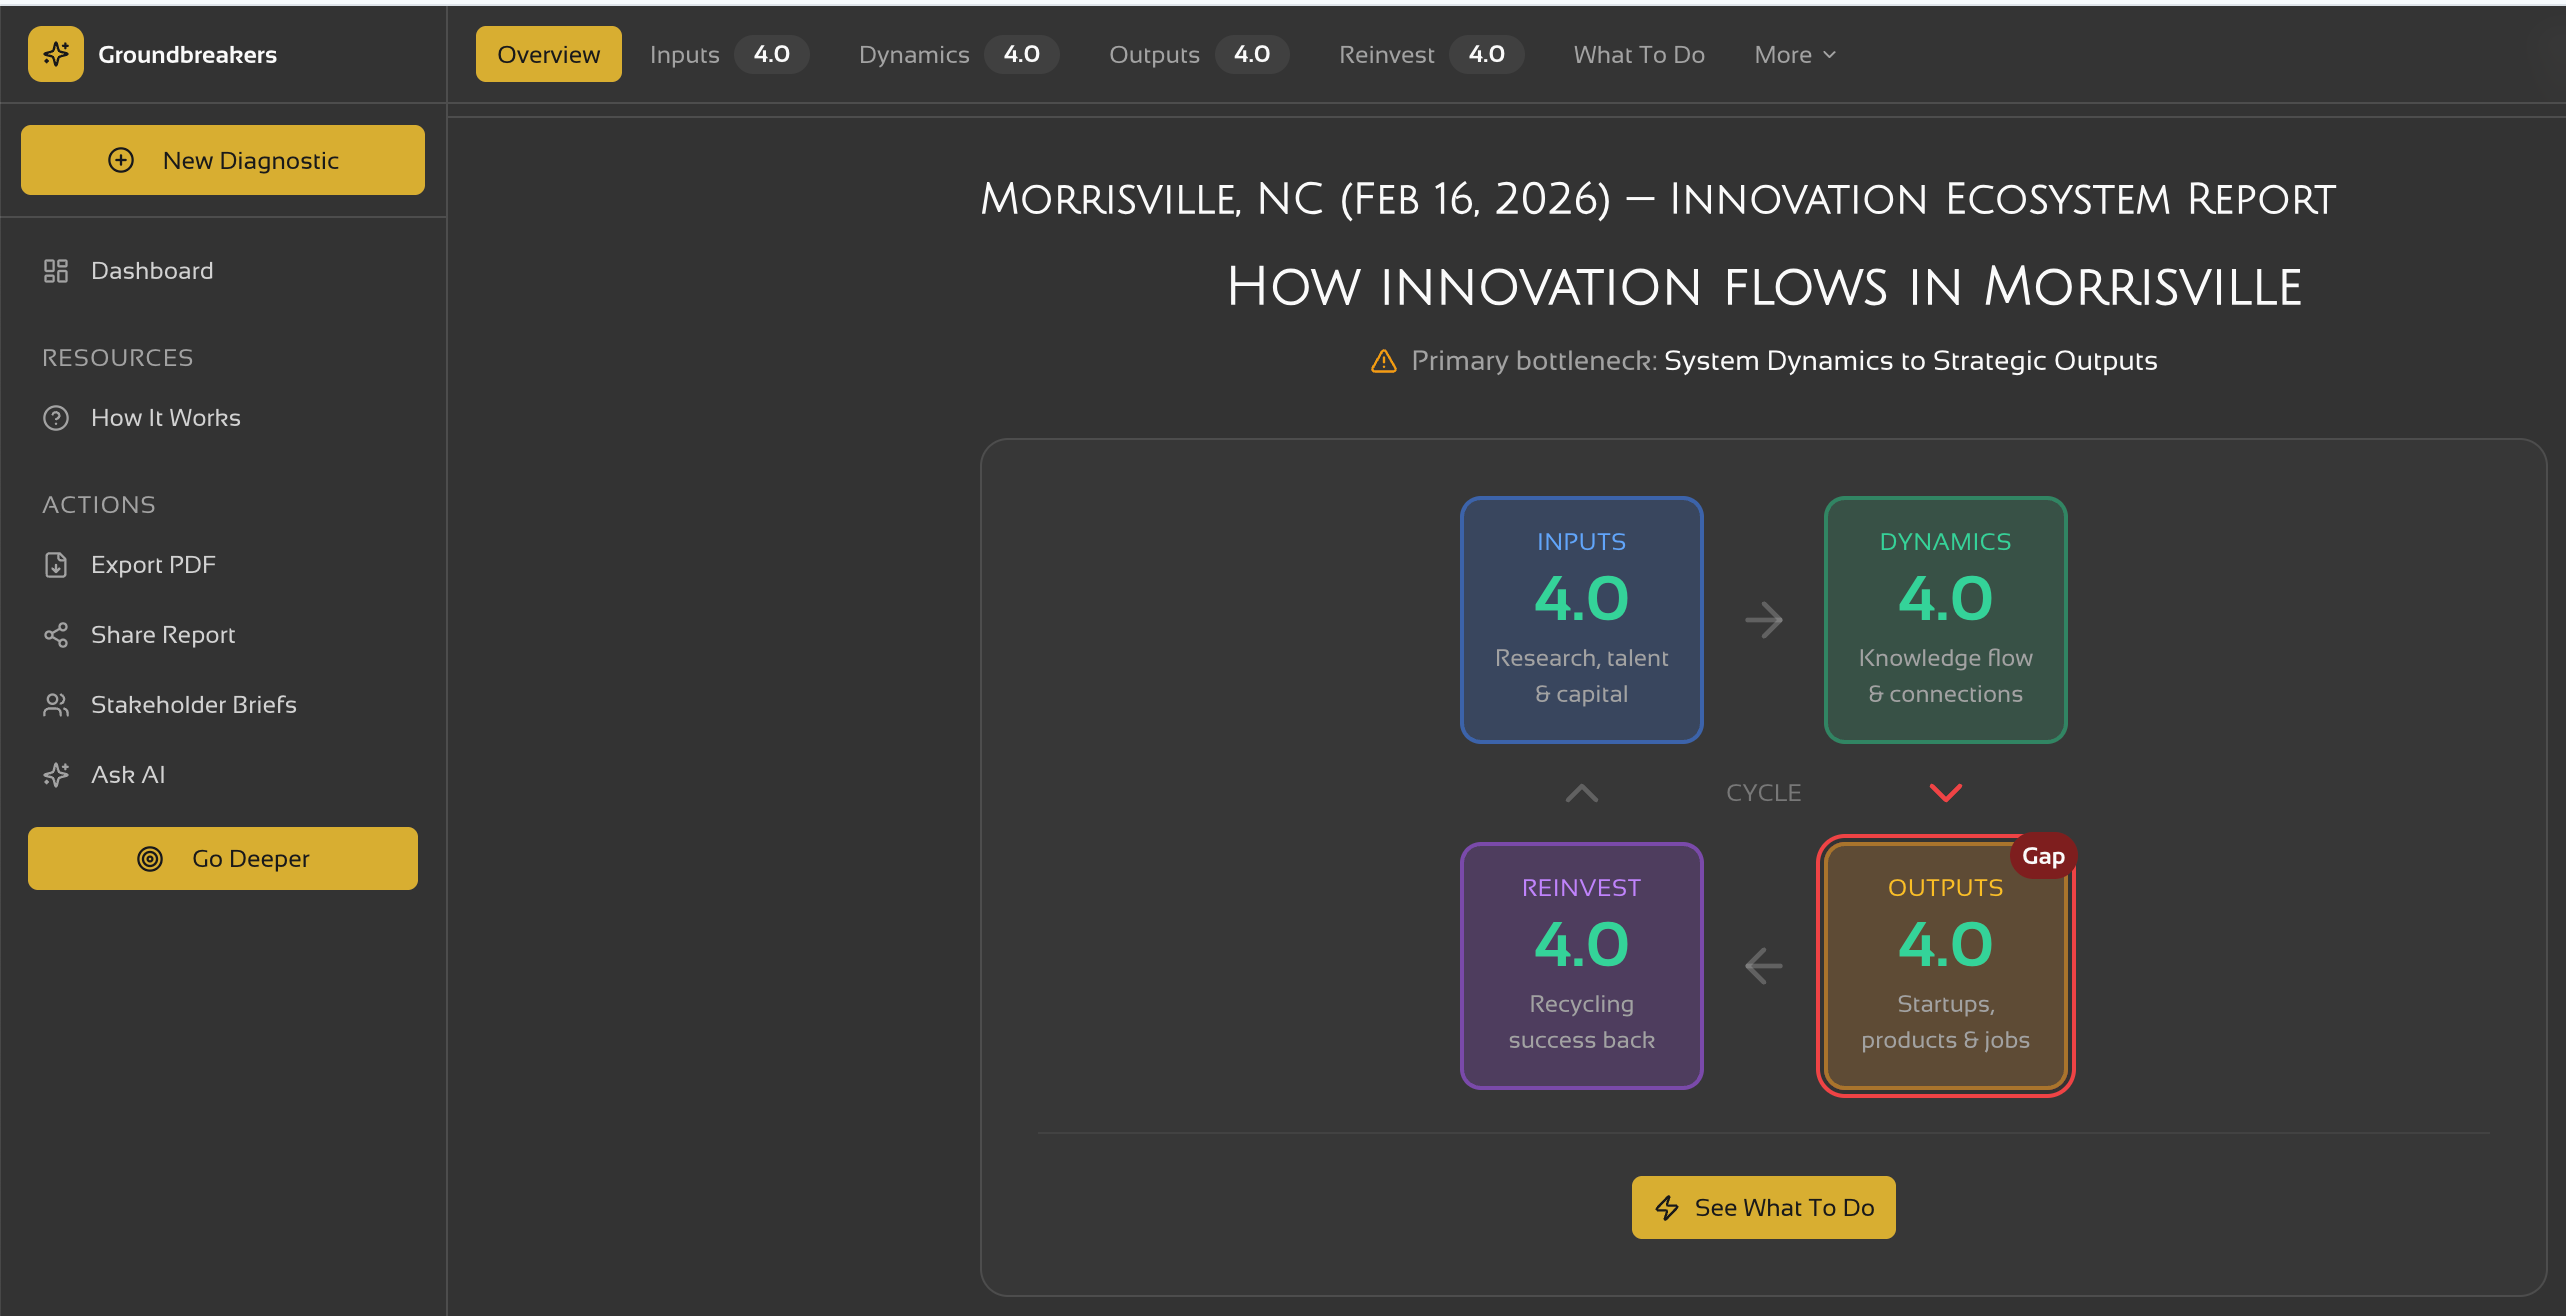The height and width of the screenshot is (1316, 2566).
Task: Click the bottleneck warning triangle icon
Action: click(x=1383, y=361)
